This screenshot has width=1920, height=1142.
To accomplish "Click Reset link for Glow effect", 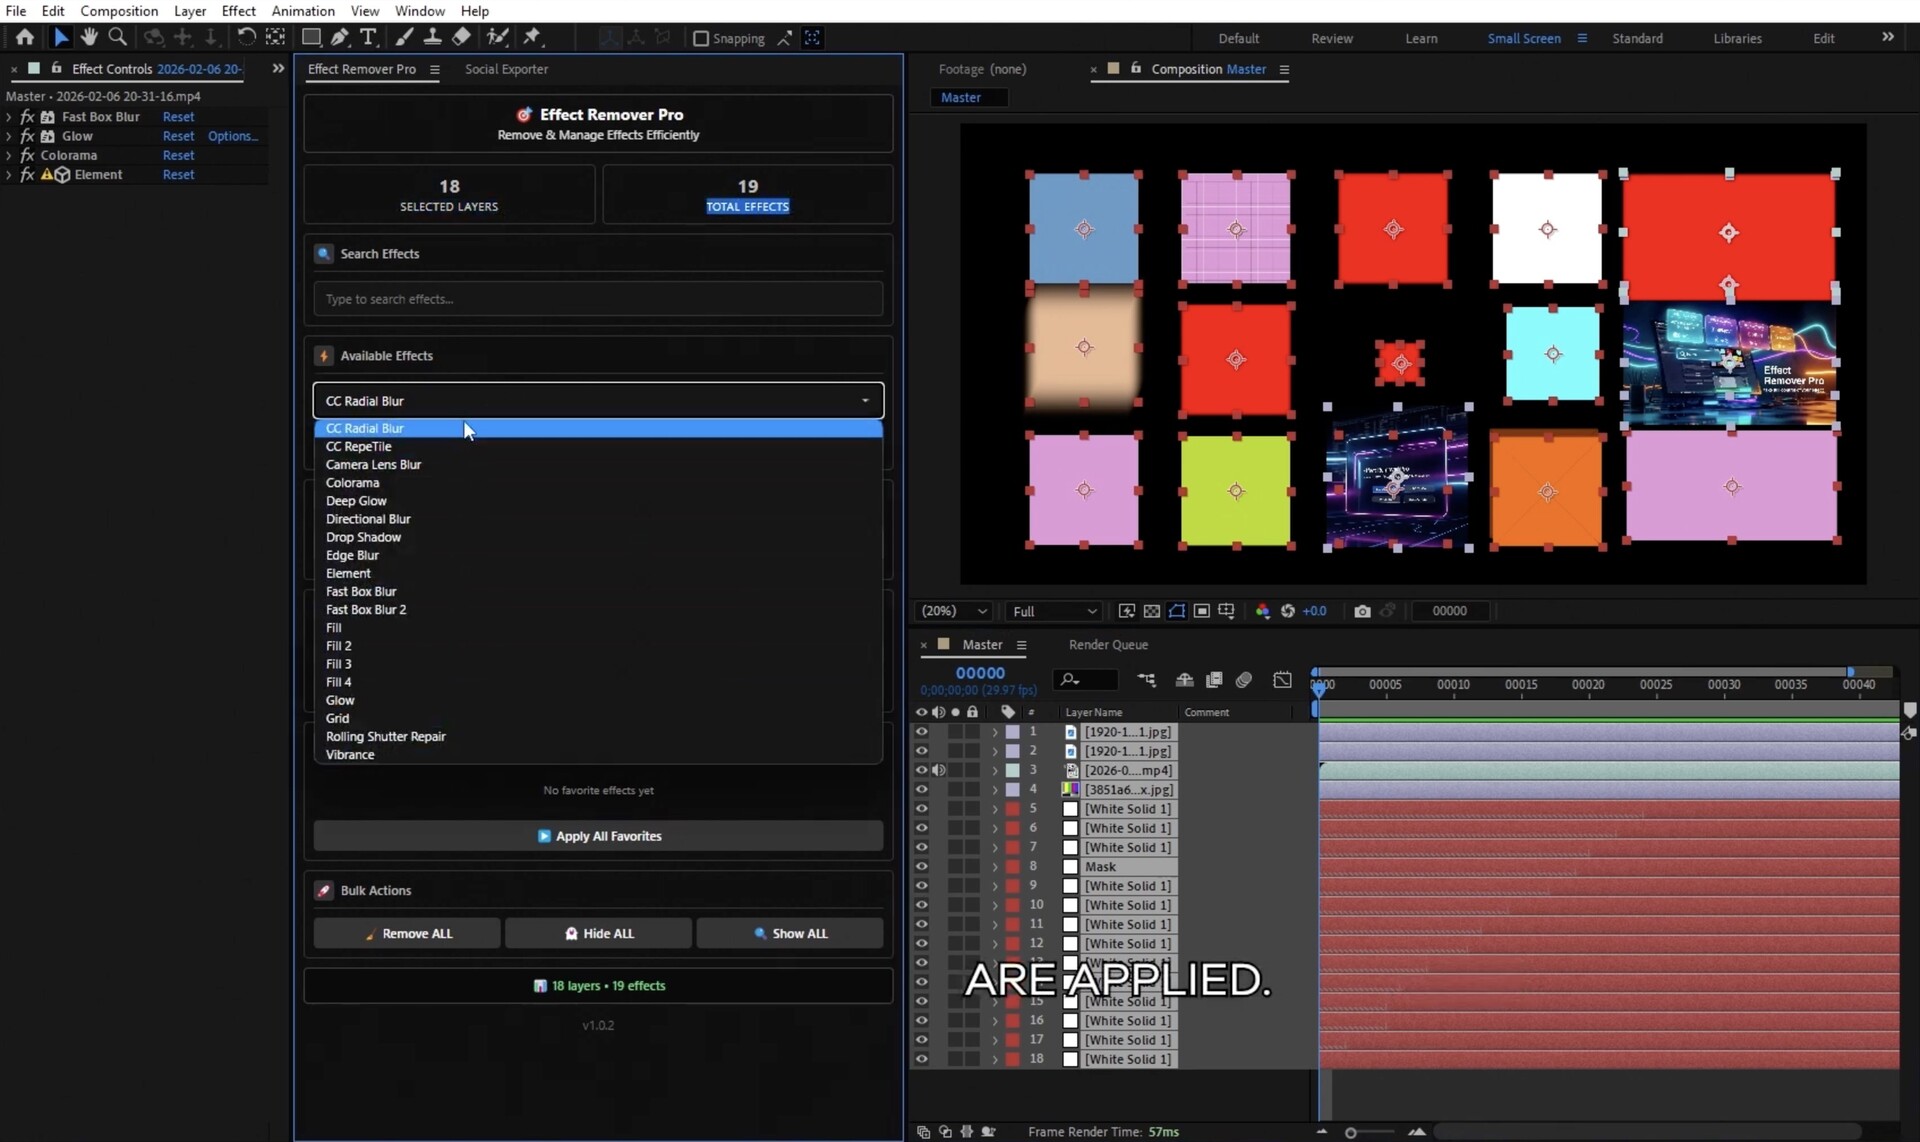I will 178,136.
